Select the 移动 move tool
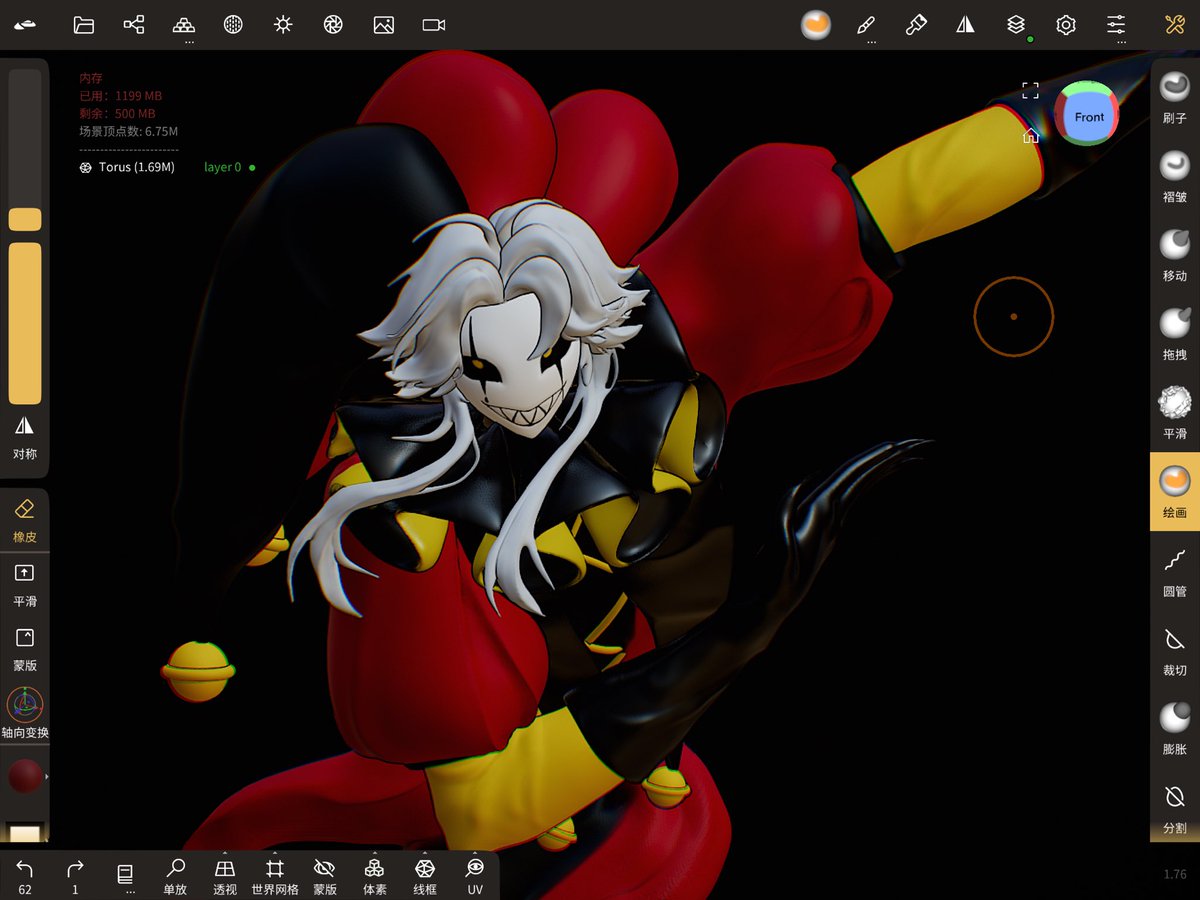The width and height of the screenshot is (1200, 900). pos(1175,255)
